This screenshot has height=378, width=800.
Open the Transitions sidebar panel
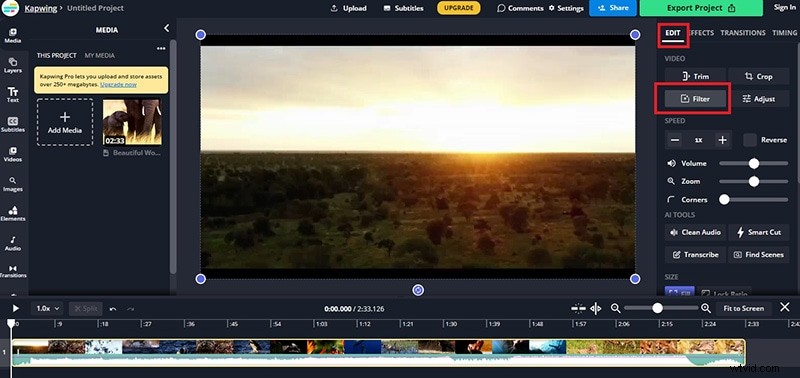[x=13, y=271]
